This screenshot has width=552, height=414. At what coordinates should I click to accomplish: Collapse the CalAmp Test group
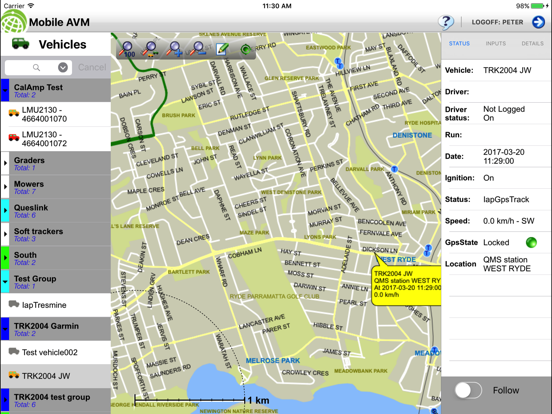pyautogui.click(x=5, y=90)
